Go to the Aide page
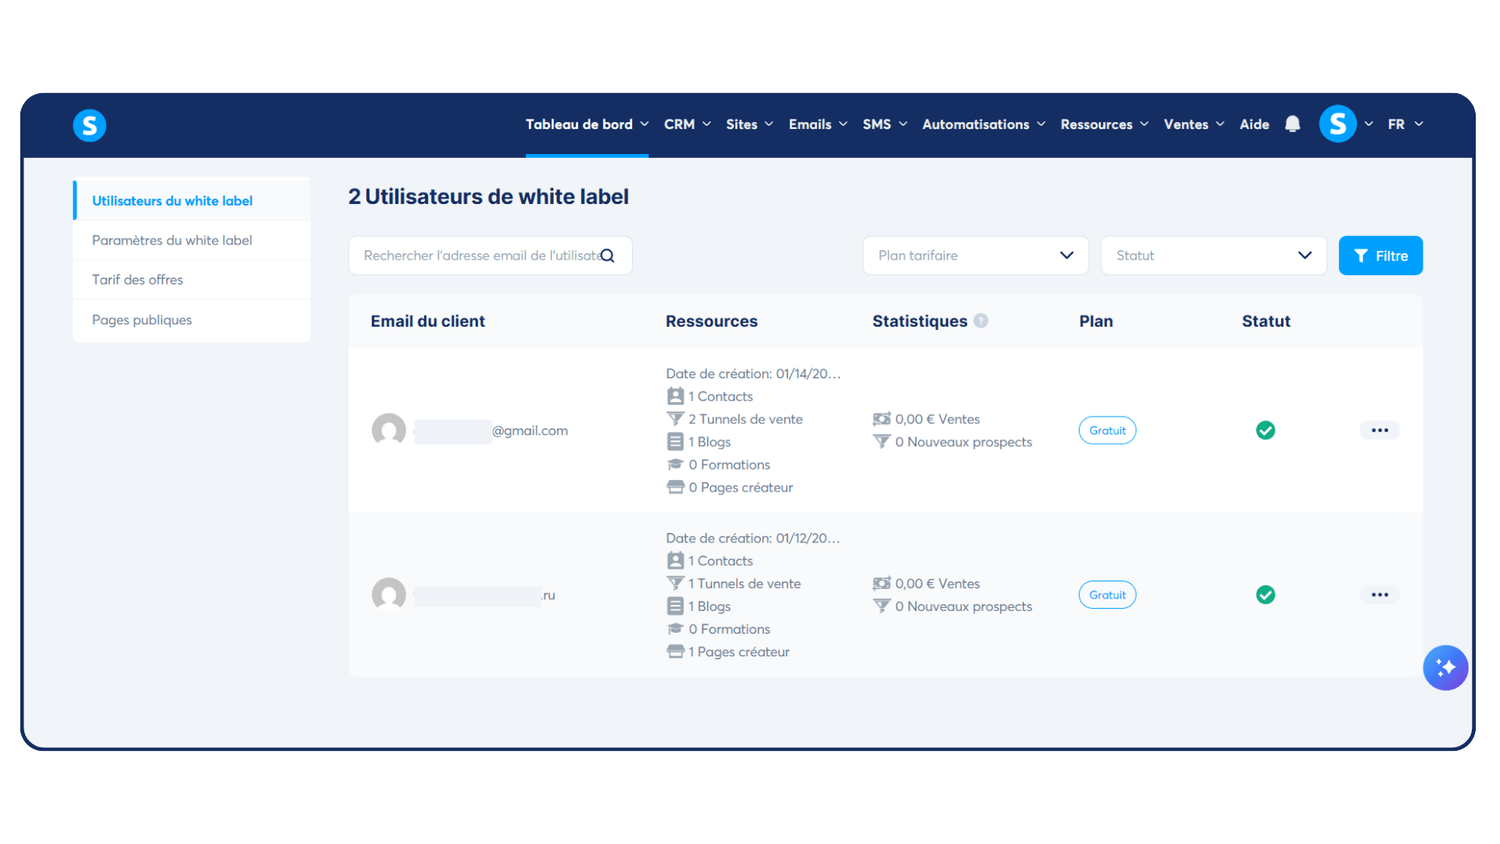Viewport: 1500px width, 844px height. [1254, 124]
